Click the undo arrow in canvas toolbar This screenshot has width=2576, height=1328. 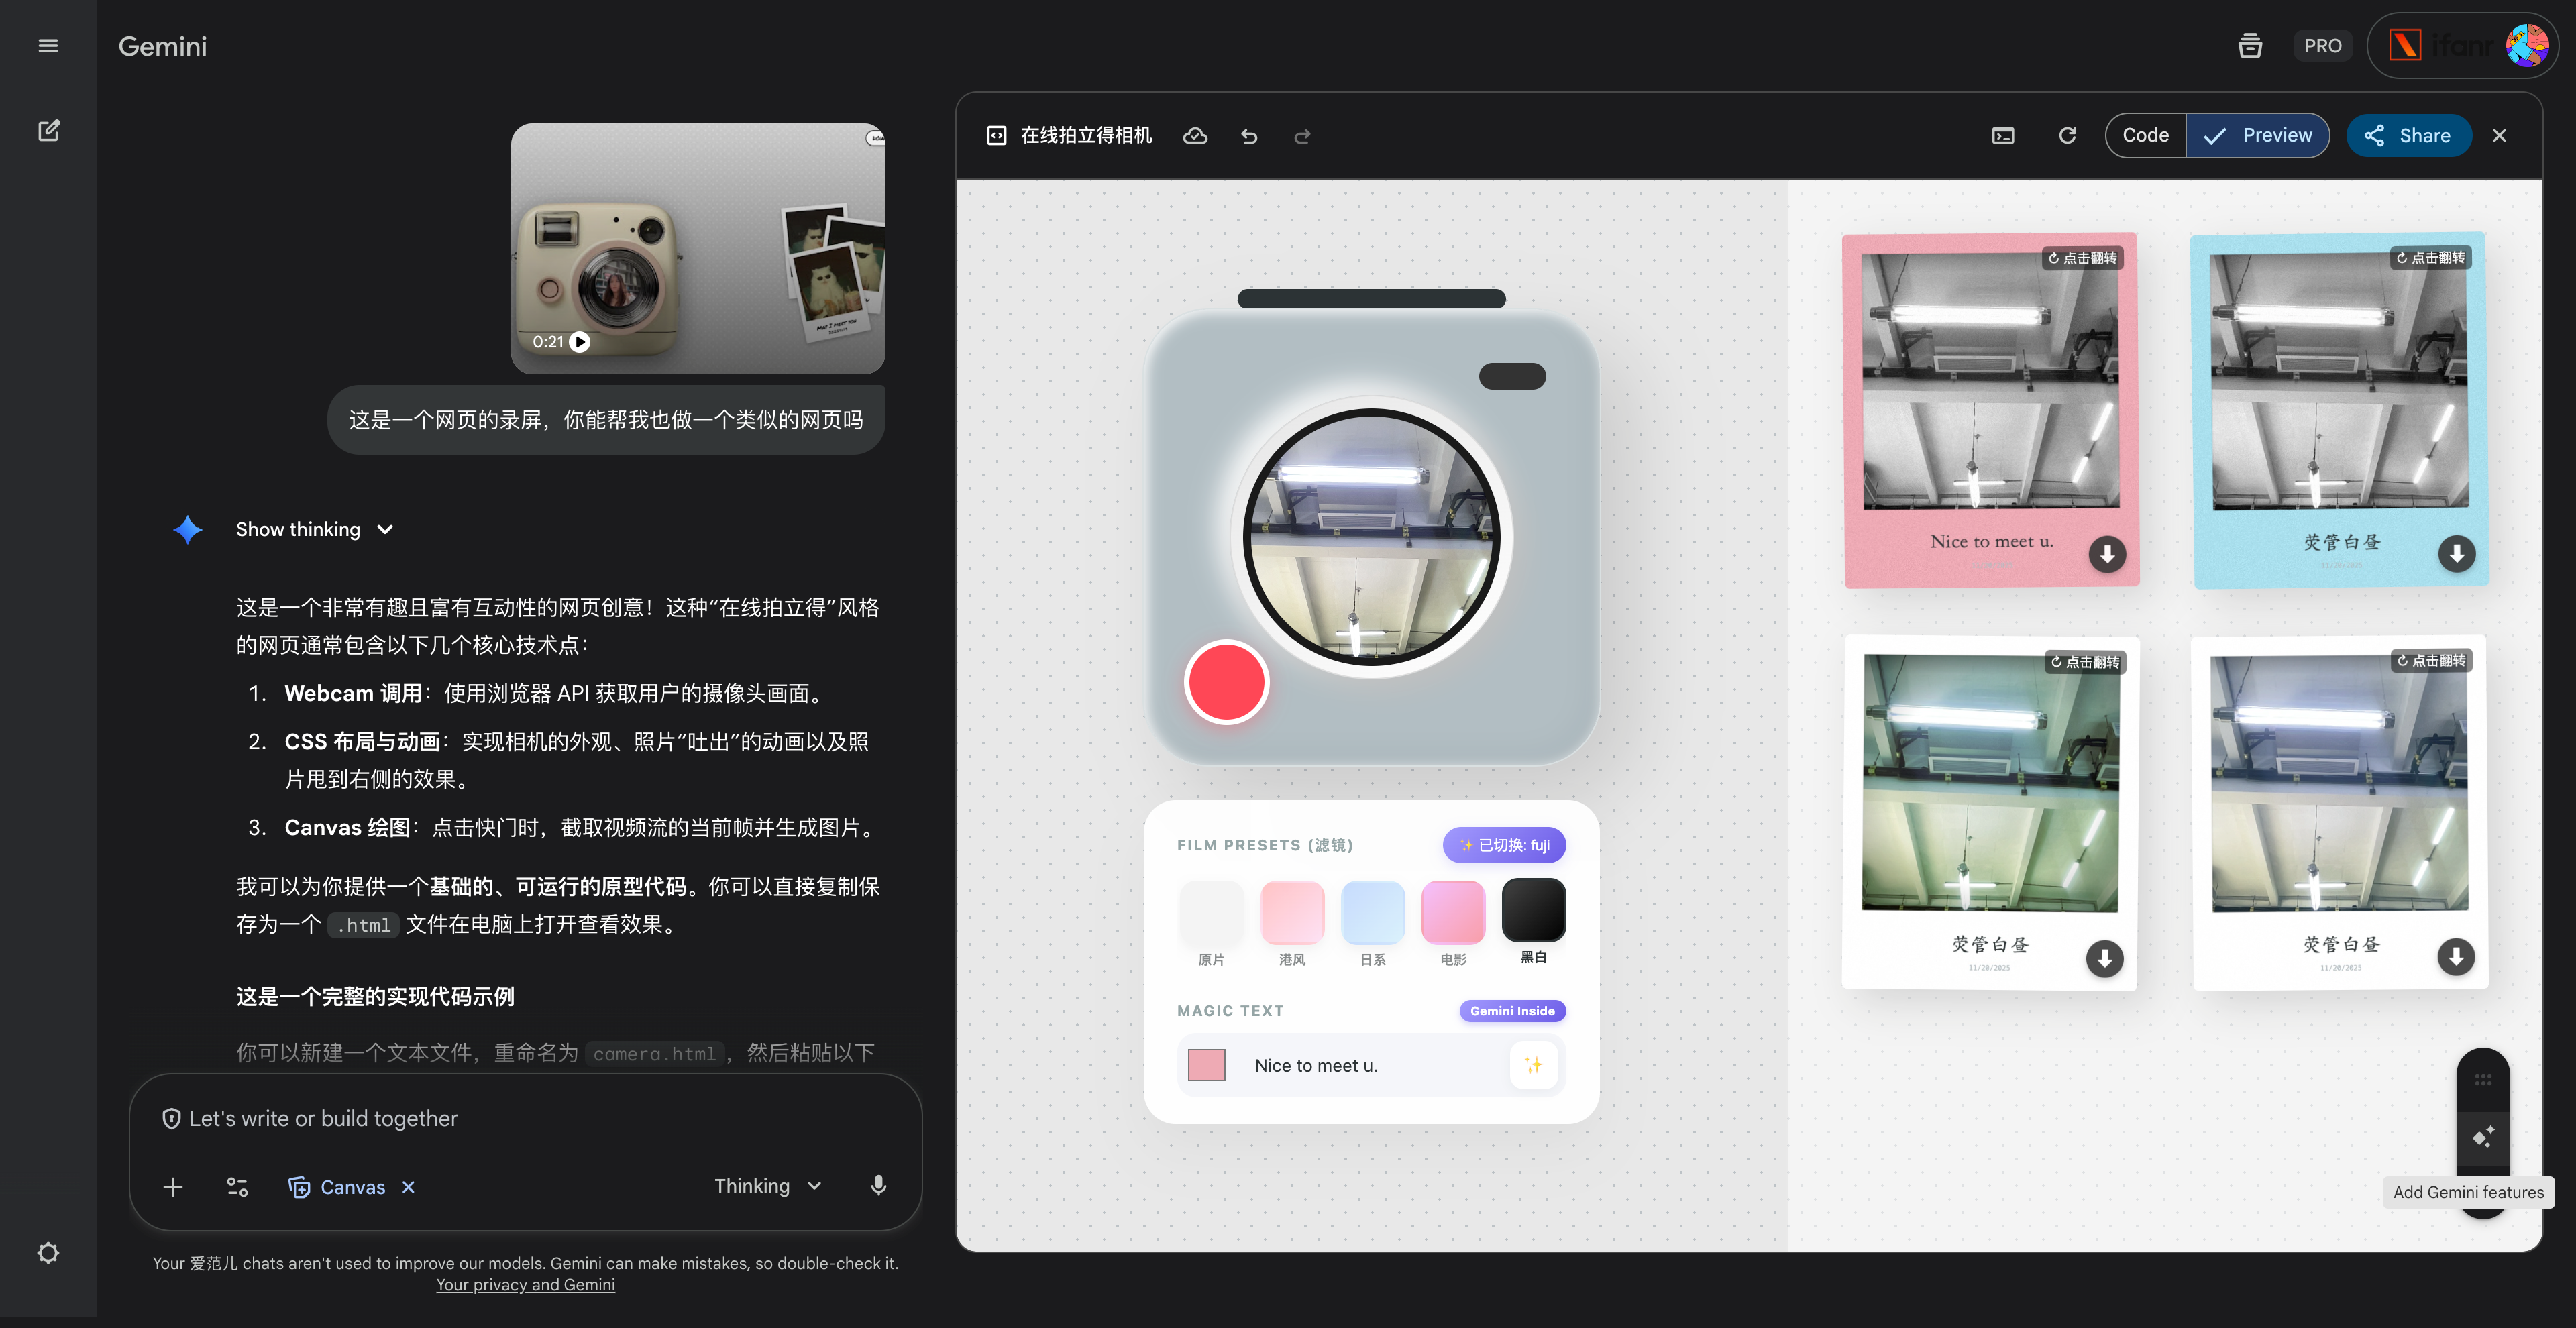pos(1249,136)
